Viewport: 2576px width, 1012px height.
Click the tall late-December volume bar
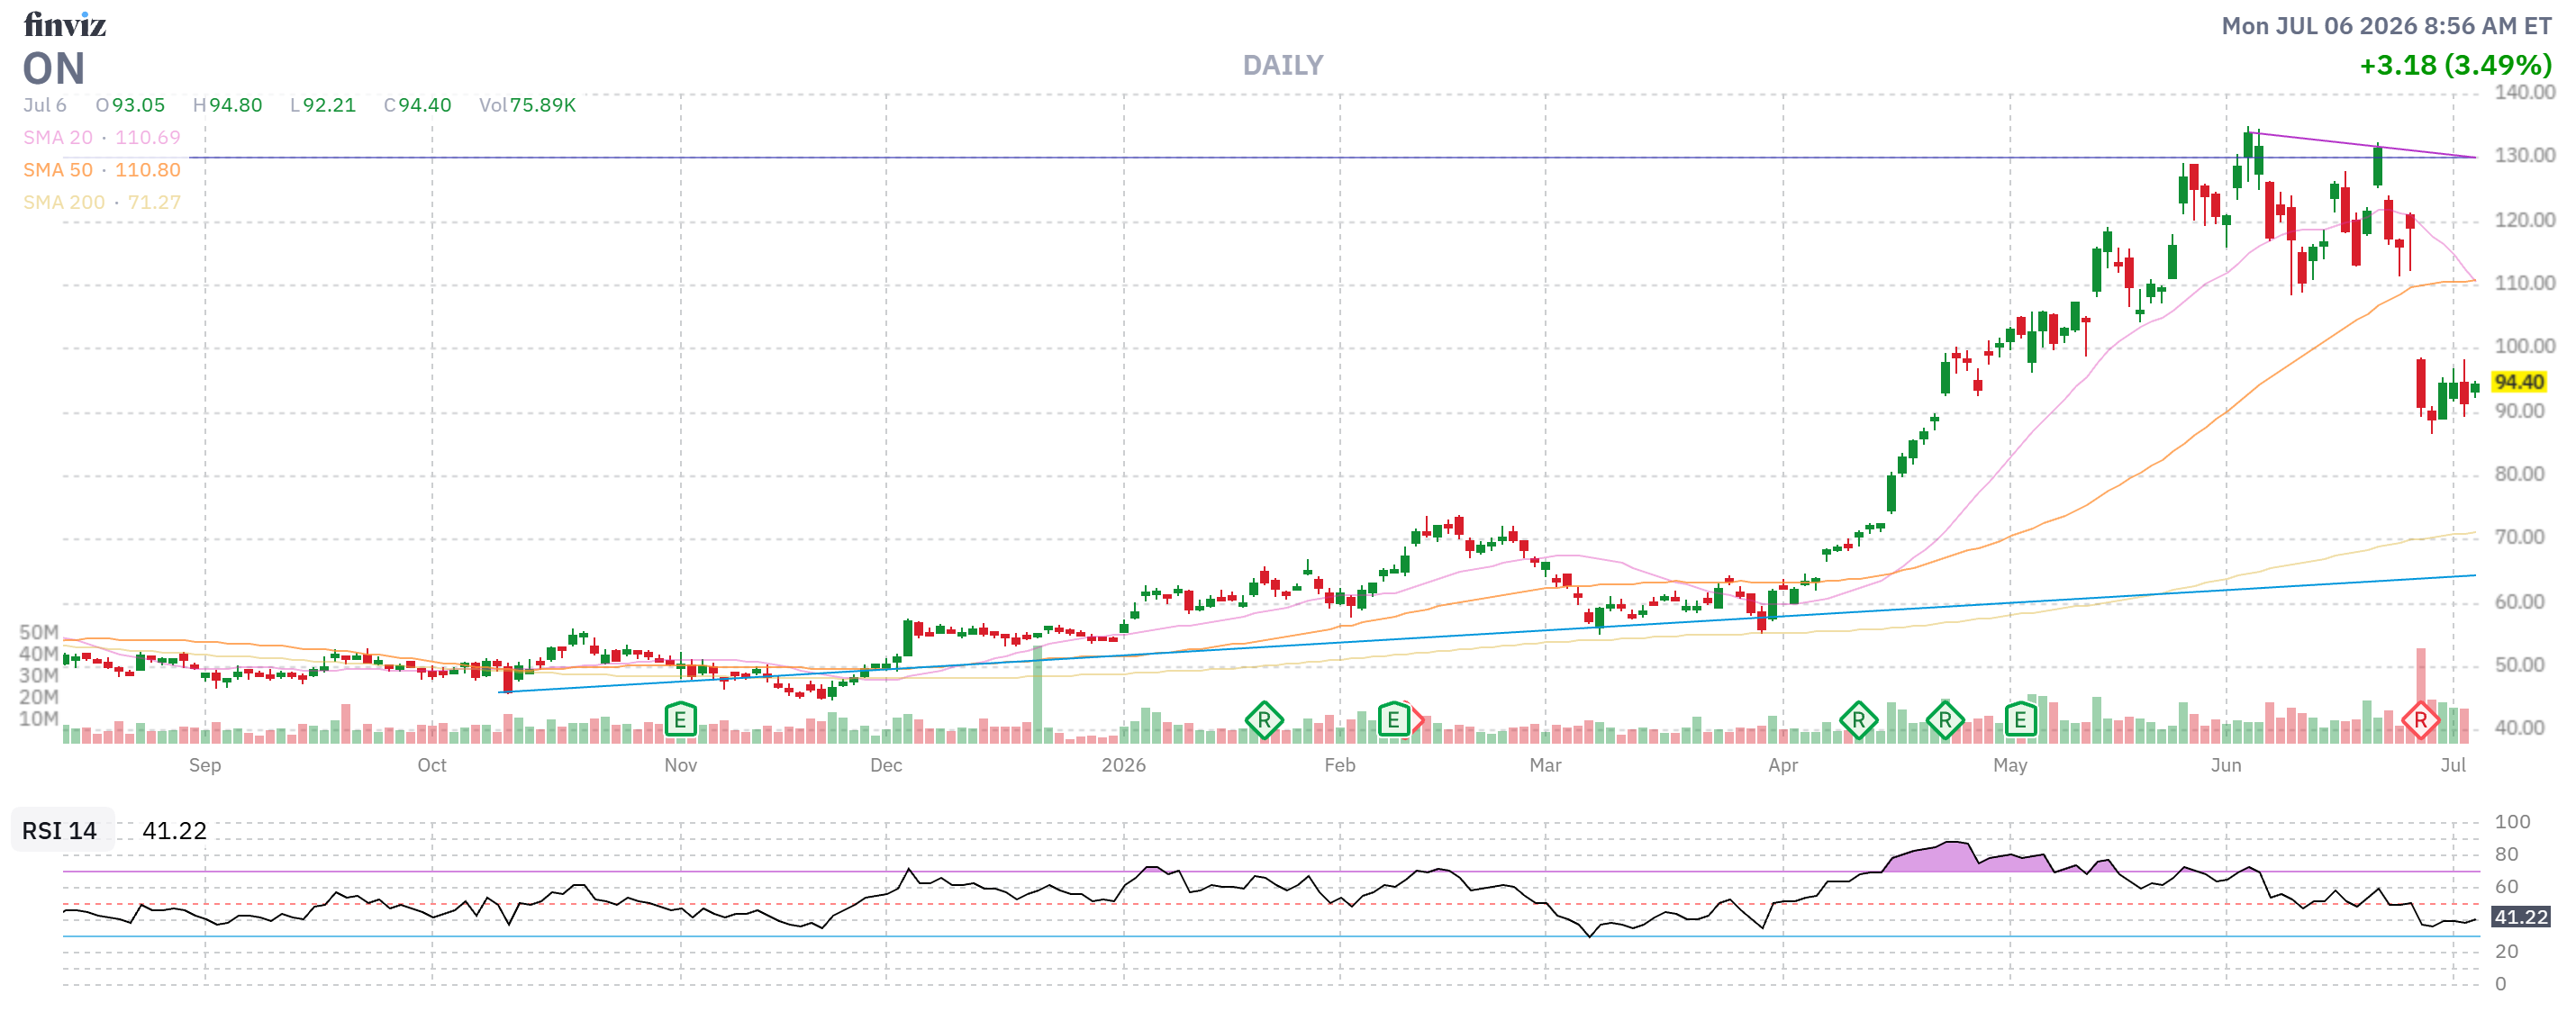point(1037,693)
